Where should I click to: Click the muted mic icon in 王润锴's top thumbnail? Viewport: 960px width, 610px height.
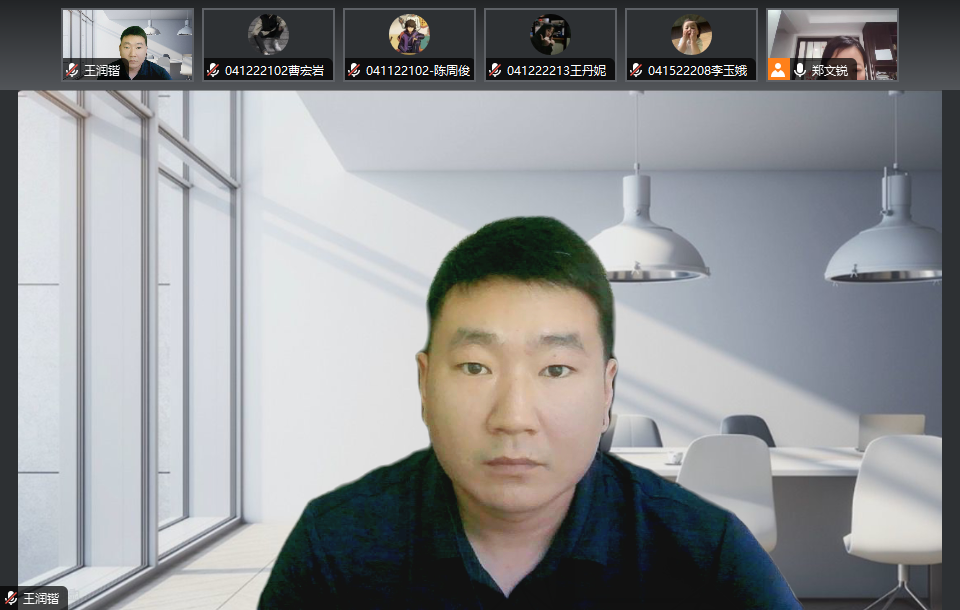(72, 70)
